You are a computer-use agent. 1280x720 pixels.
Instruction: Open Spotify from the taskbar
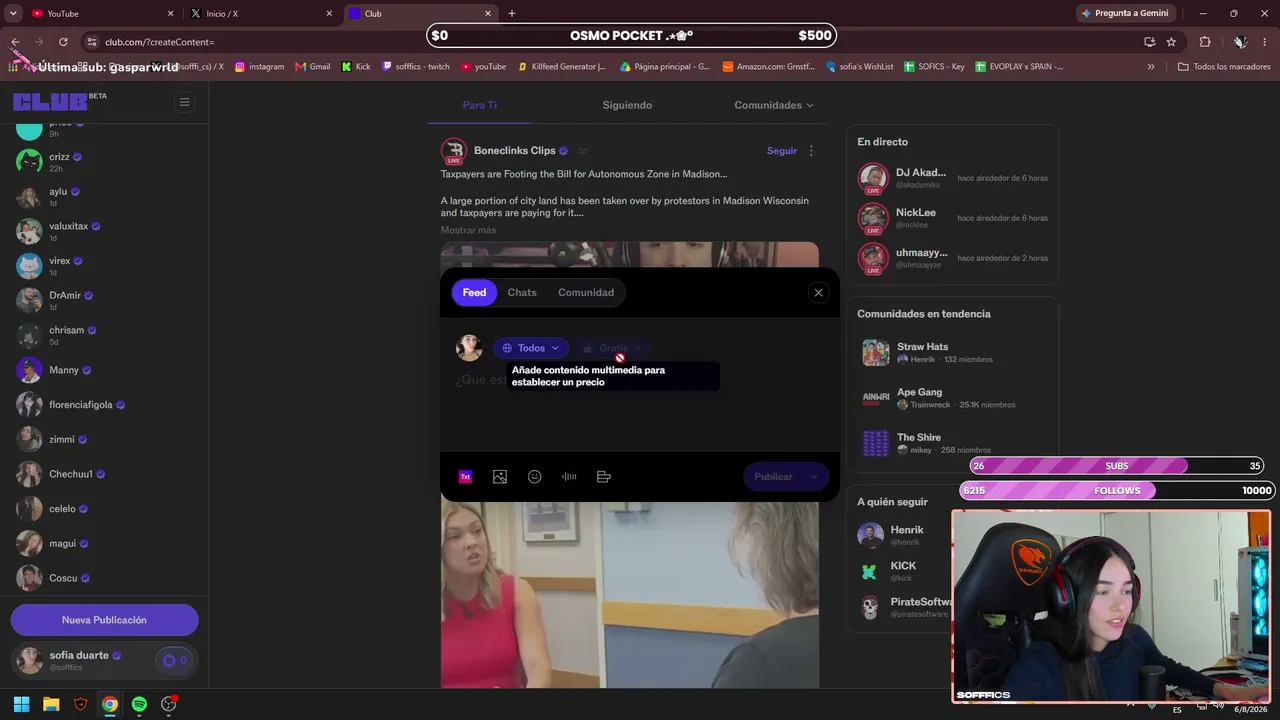pyautogui.click(x=139, y=704)
